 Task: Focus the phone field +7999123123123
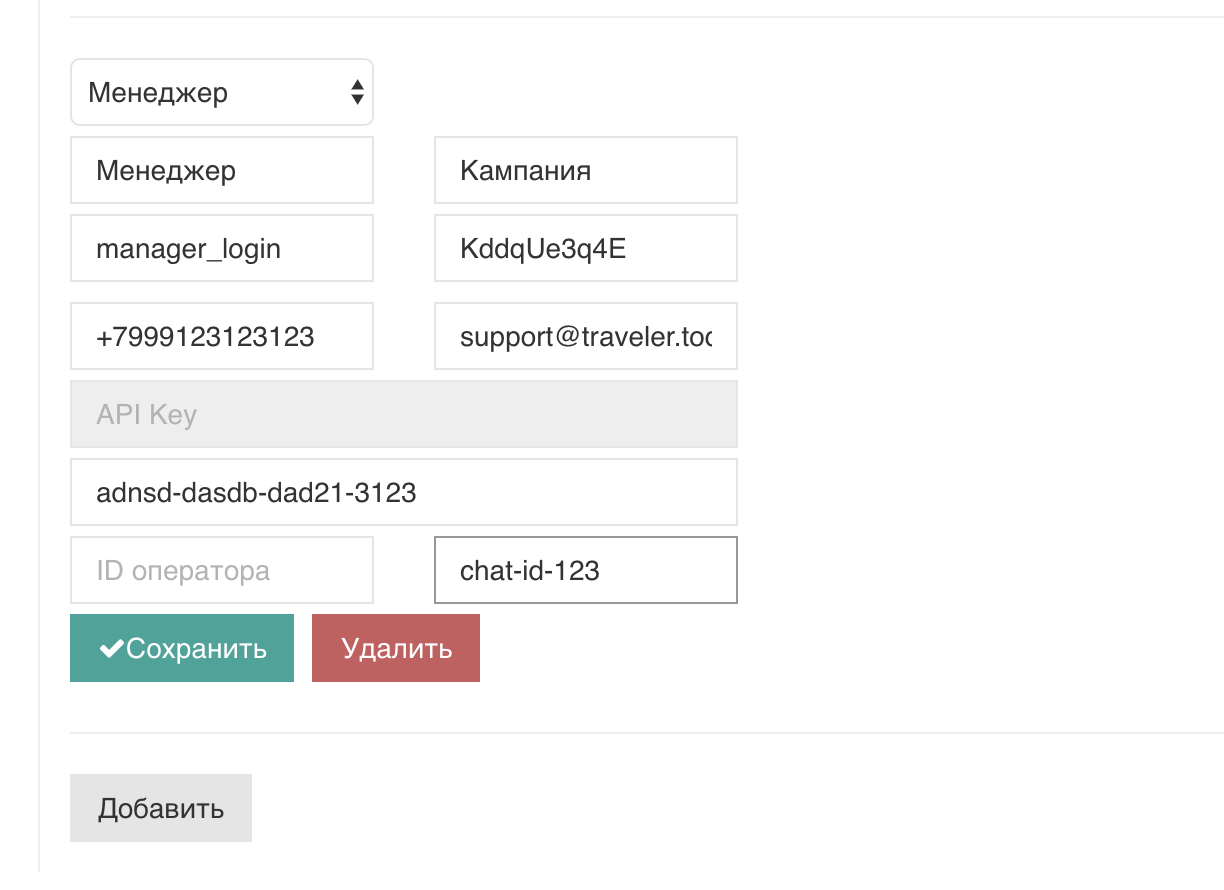[221, 336]
